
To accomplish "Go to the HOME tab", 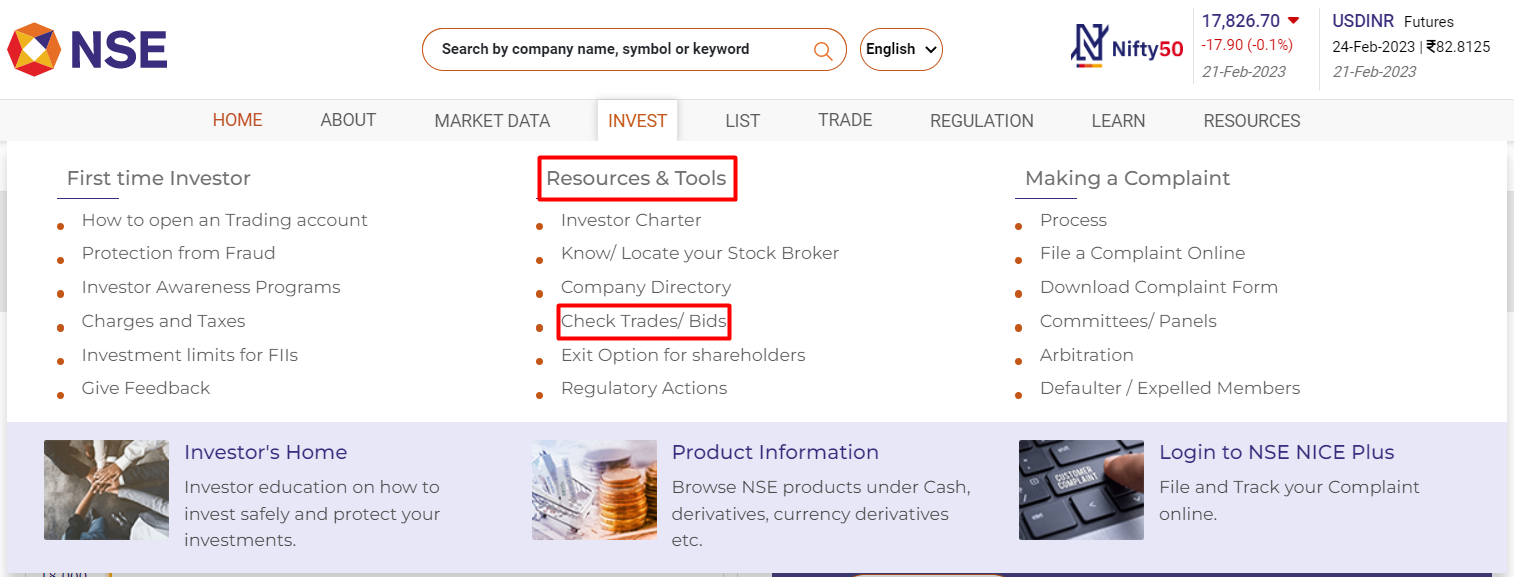I will (x=237, y=120).
